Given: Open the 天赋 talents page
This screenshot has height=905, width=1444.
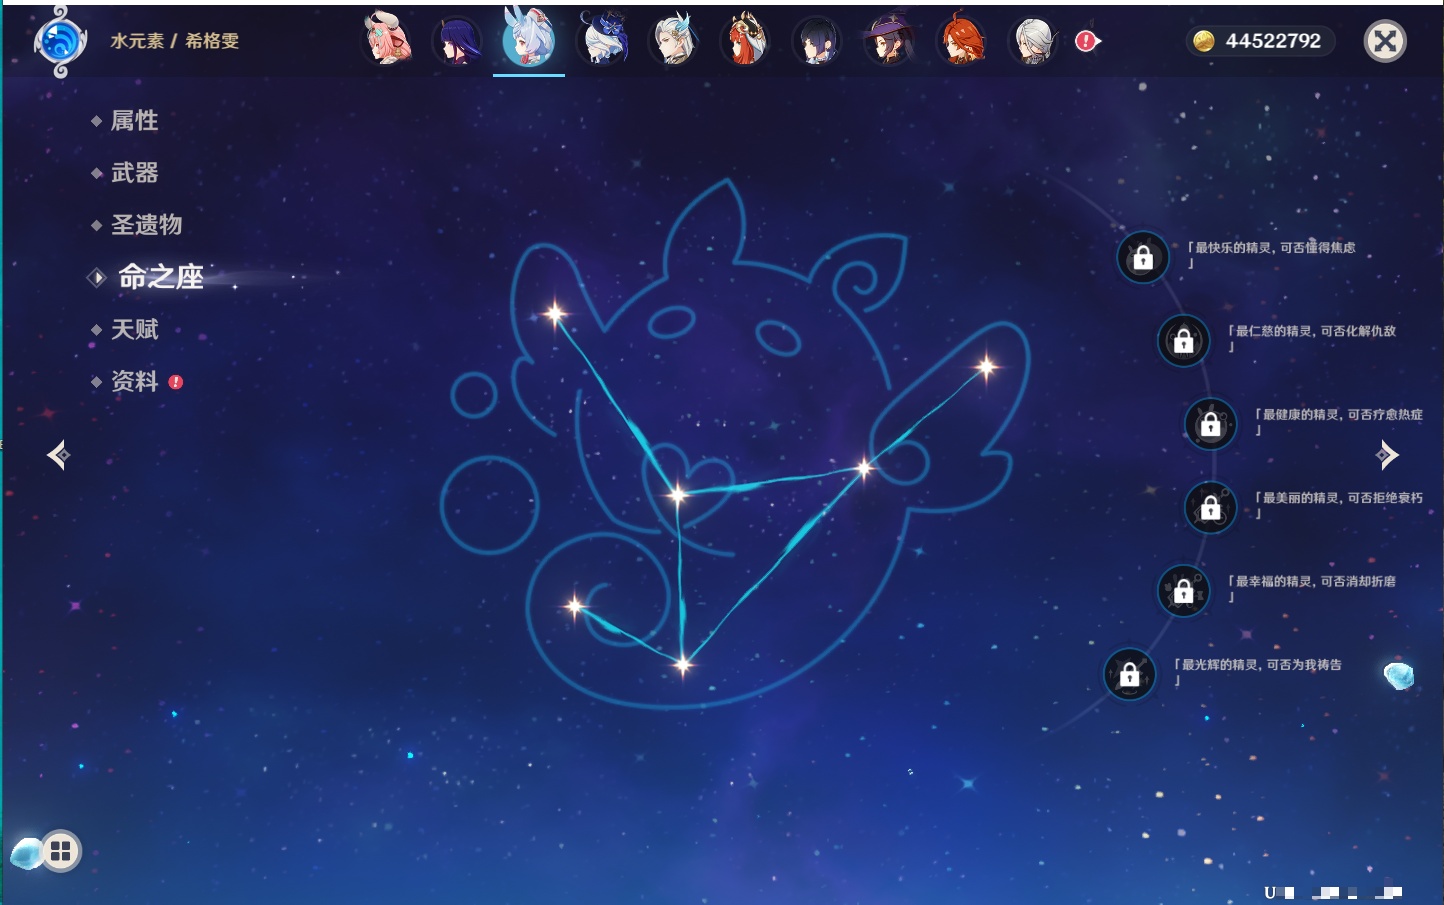Looking at the screenshot, I should tap(134, 329).
